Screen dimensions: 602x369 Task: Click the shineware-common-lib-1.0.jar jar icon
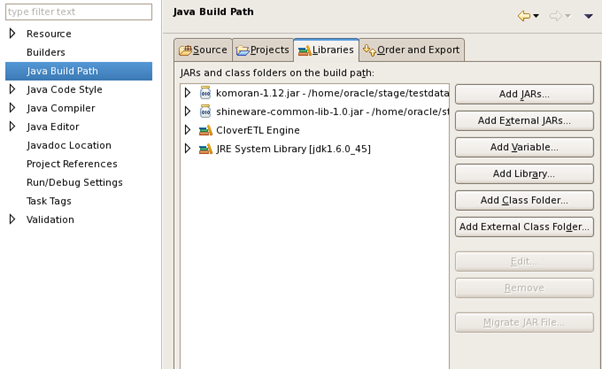(x=205, y=111)
